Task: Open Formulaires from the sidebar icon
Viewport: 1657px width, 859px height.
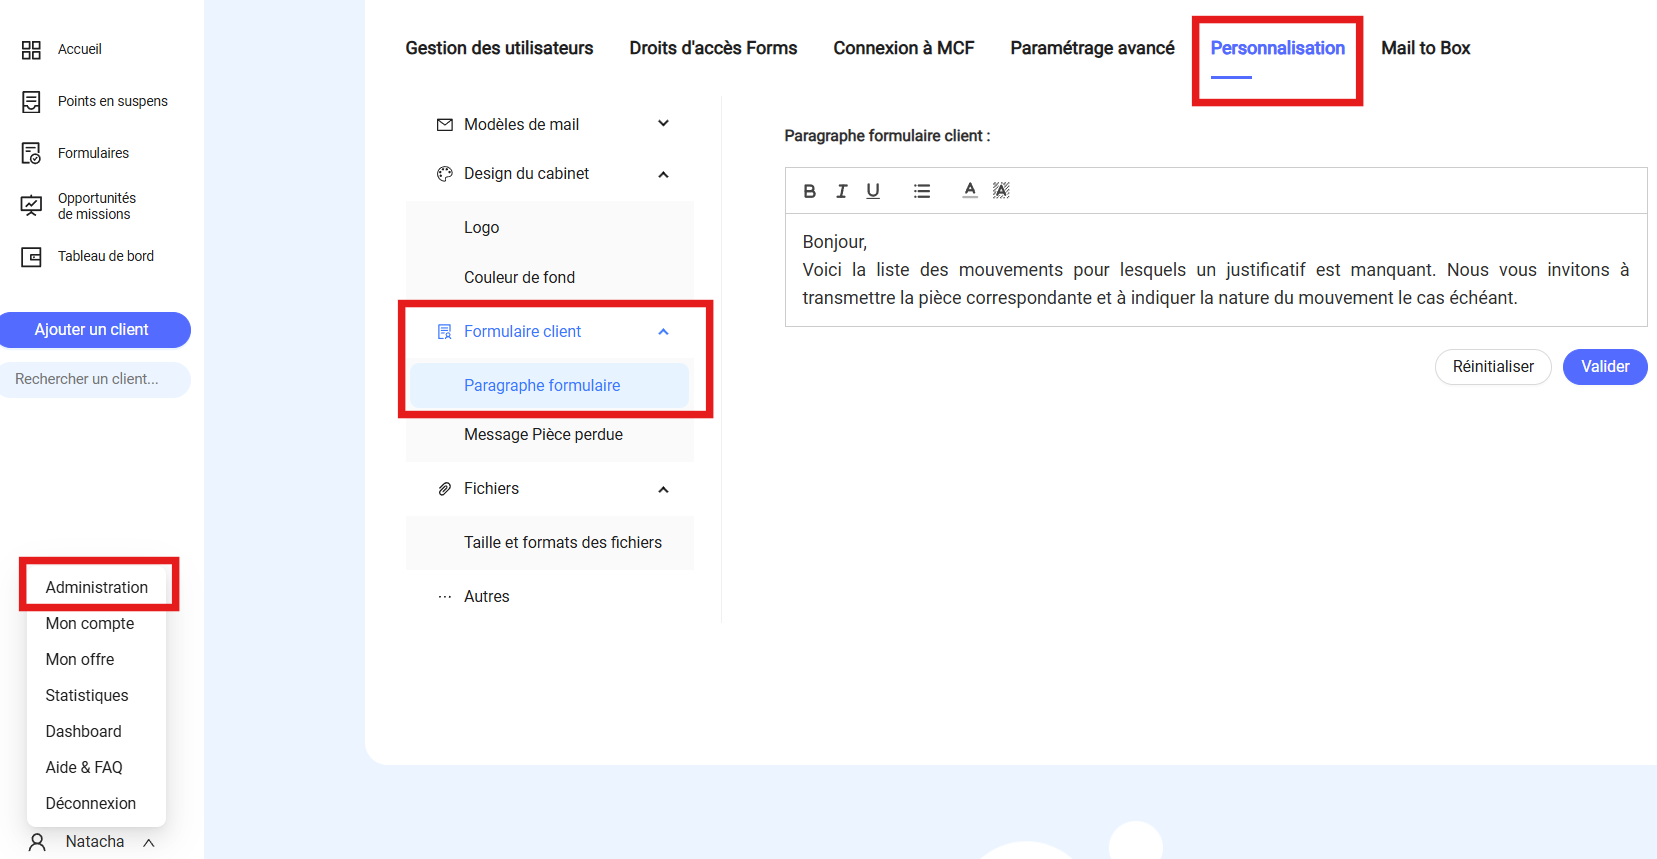Action: pyautogui.click(x=31, y=153)
